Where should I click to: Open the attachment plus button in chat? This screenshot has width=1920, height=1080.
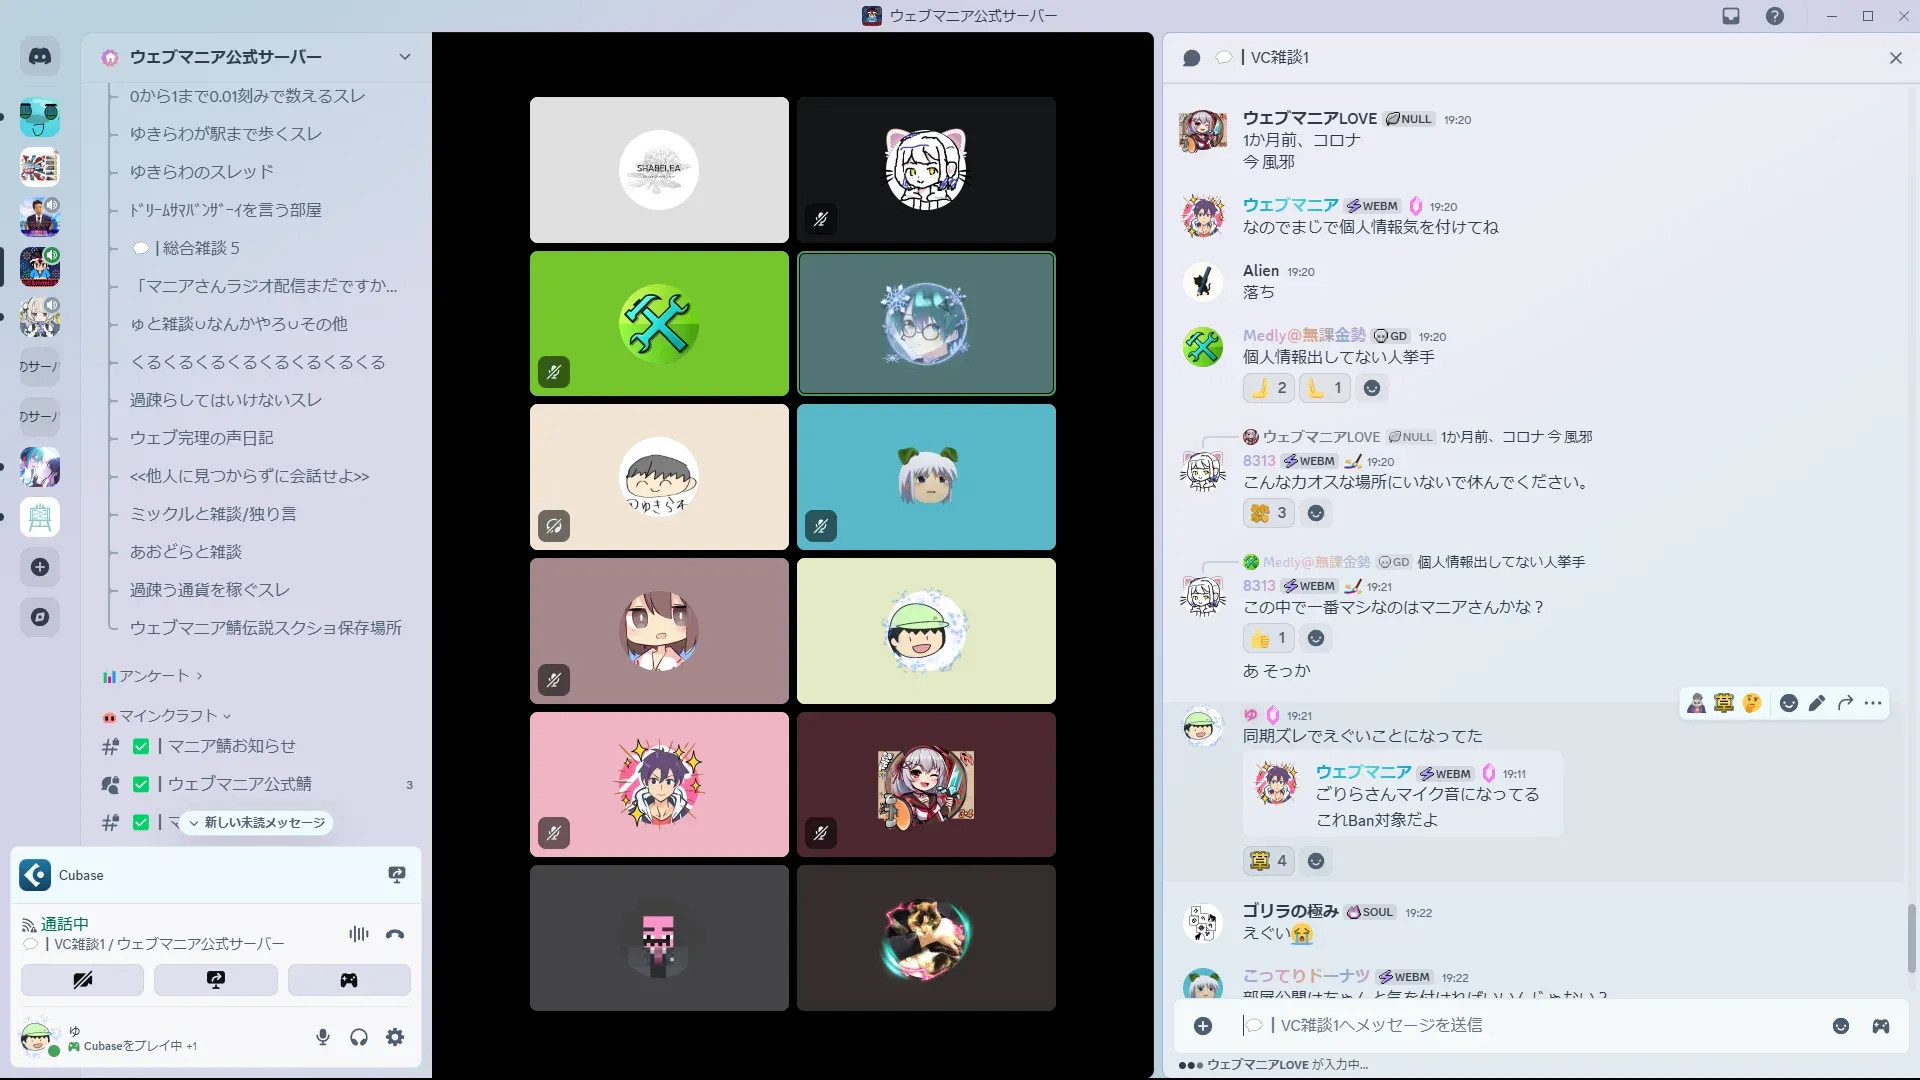[x=1203, y=1026]
